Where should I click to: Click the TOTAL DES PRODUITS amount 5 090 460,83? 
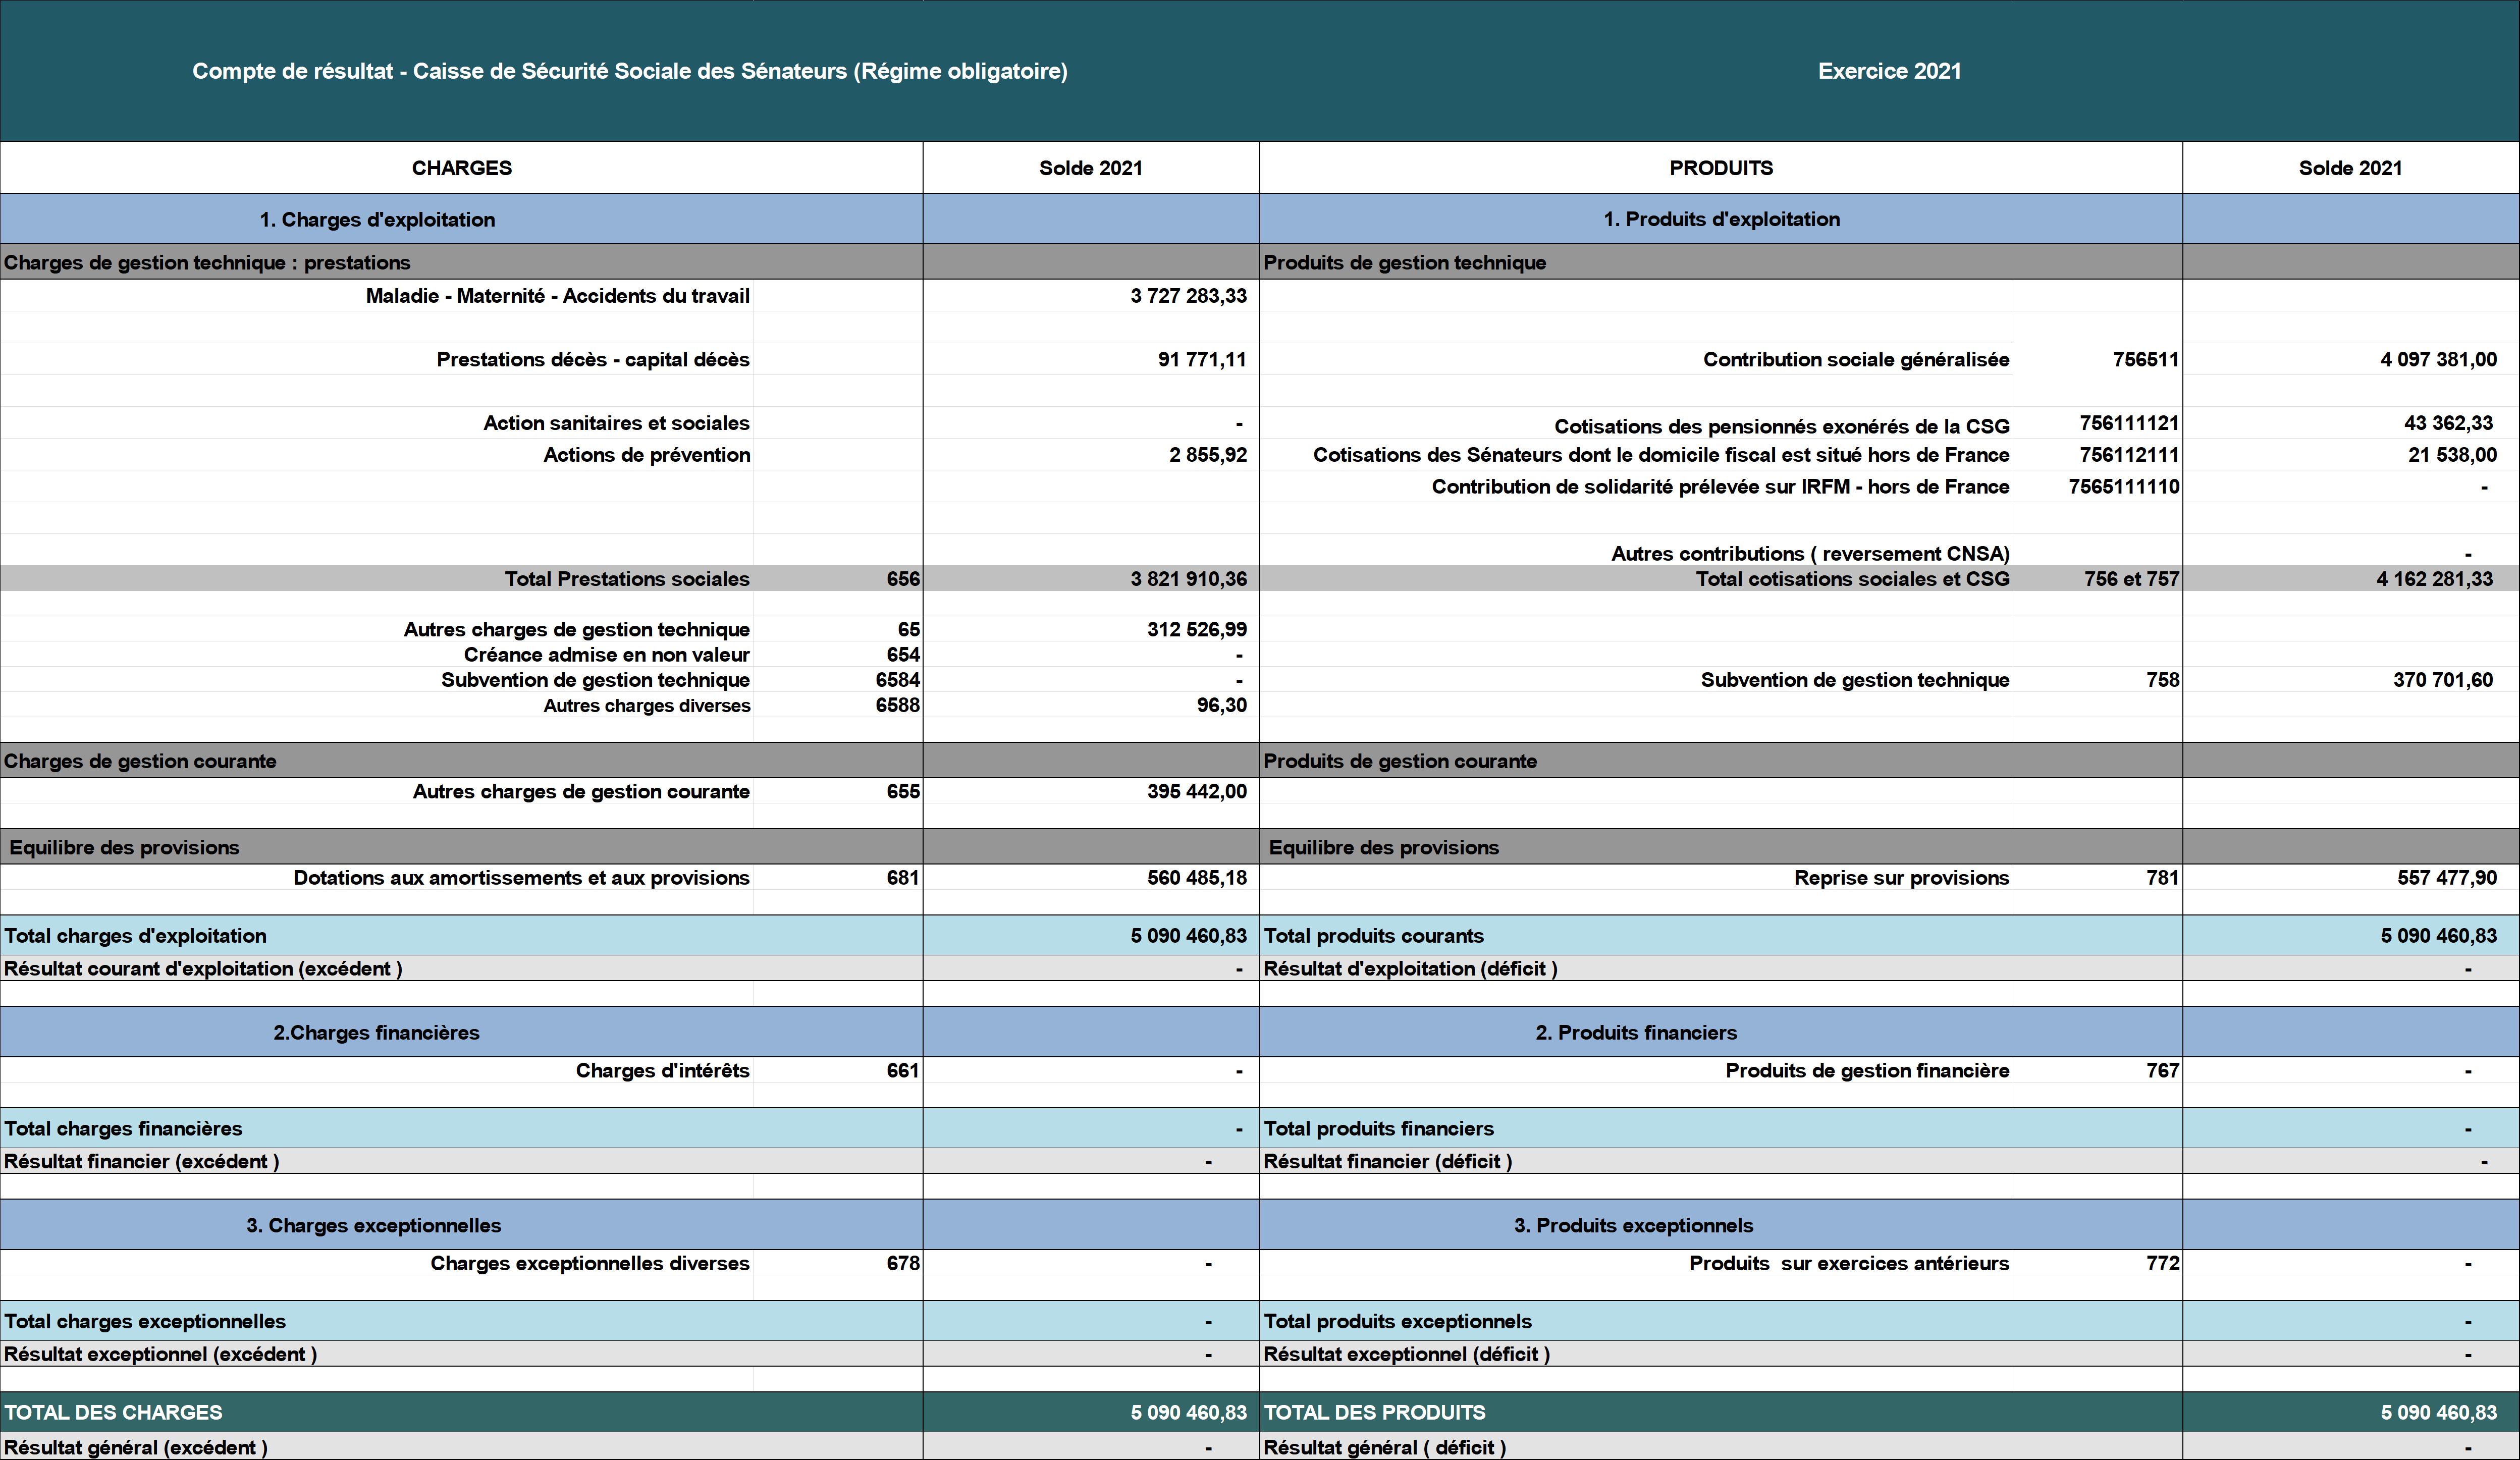coord(2437,1413)
